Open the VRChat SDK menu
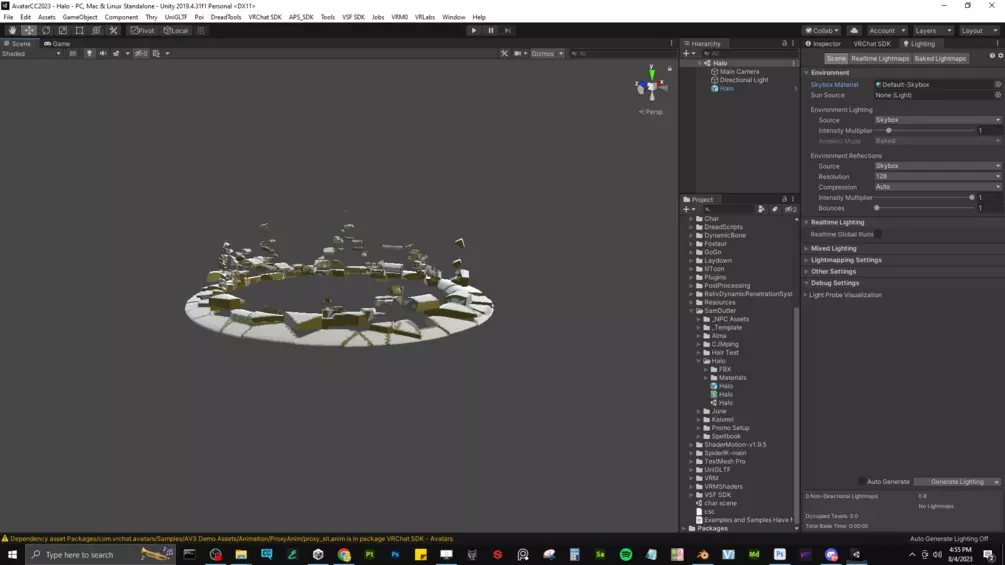 265,17
